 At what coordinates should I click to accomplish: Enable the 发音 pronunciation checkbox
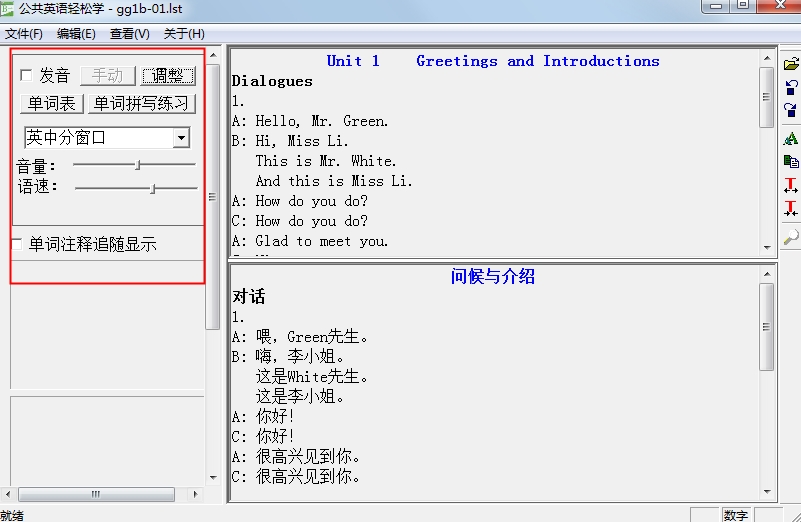click(x=26, y=76)
